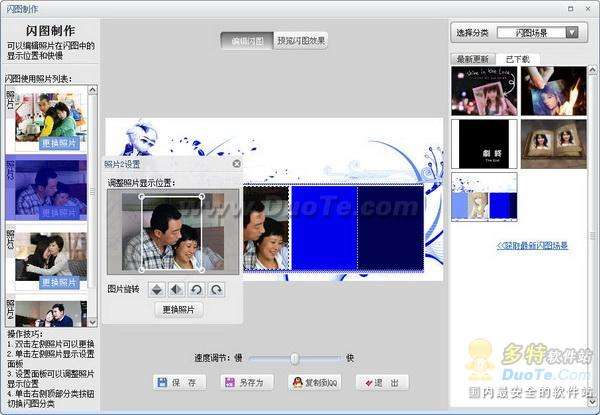Select the black 剧终 scene thumbnail
Screen dimensions: 600x415
tap(484, 144)
